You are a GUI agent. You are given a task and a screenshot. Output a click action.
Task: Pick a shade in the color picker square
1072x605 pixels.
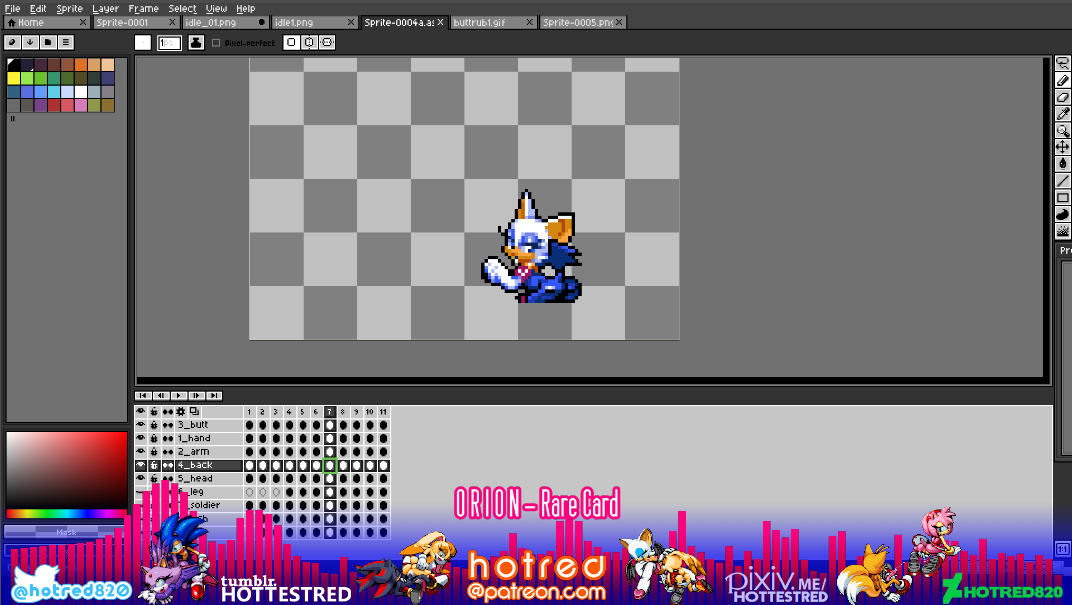[66, 470]
